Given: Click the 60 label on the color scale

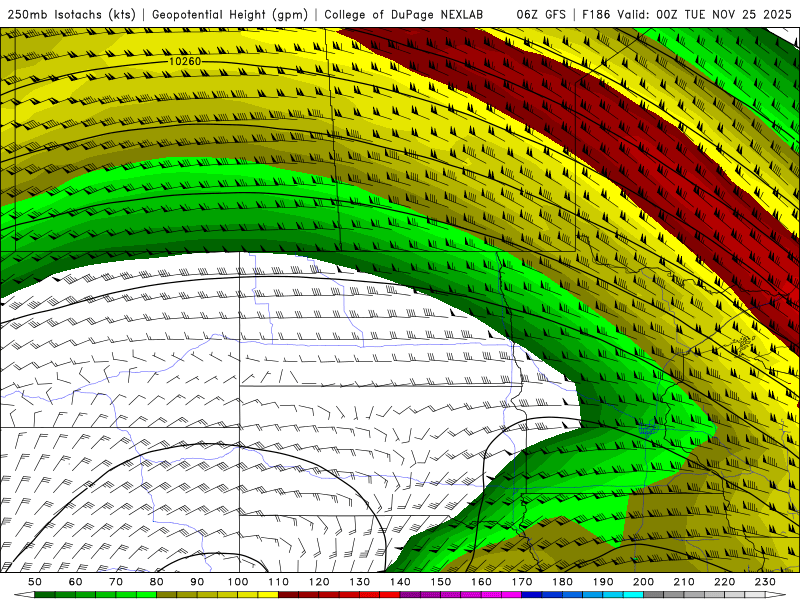Looking at the screenshot, I should coord(76,582).
